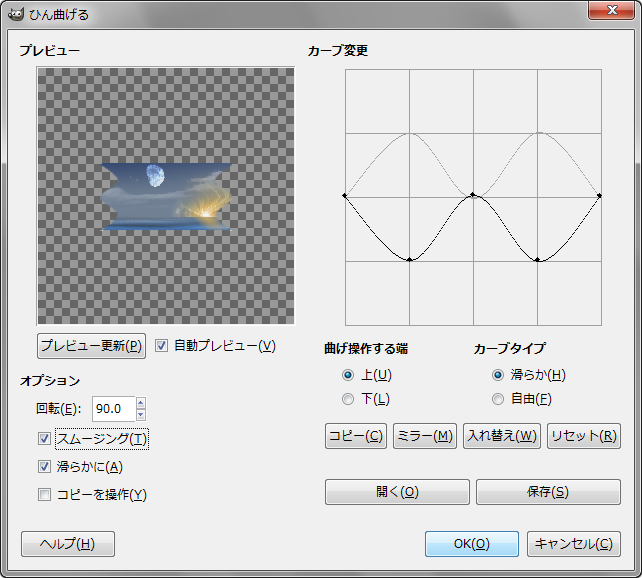The height and width of the screenshot is (578, 642).
Task: Reset the curve with リセット(R)
Action: 584,436
